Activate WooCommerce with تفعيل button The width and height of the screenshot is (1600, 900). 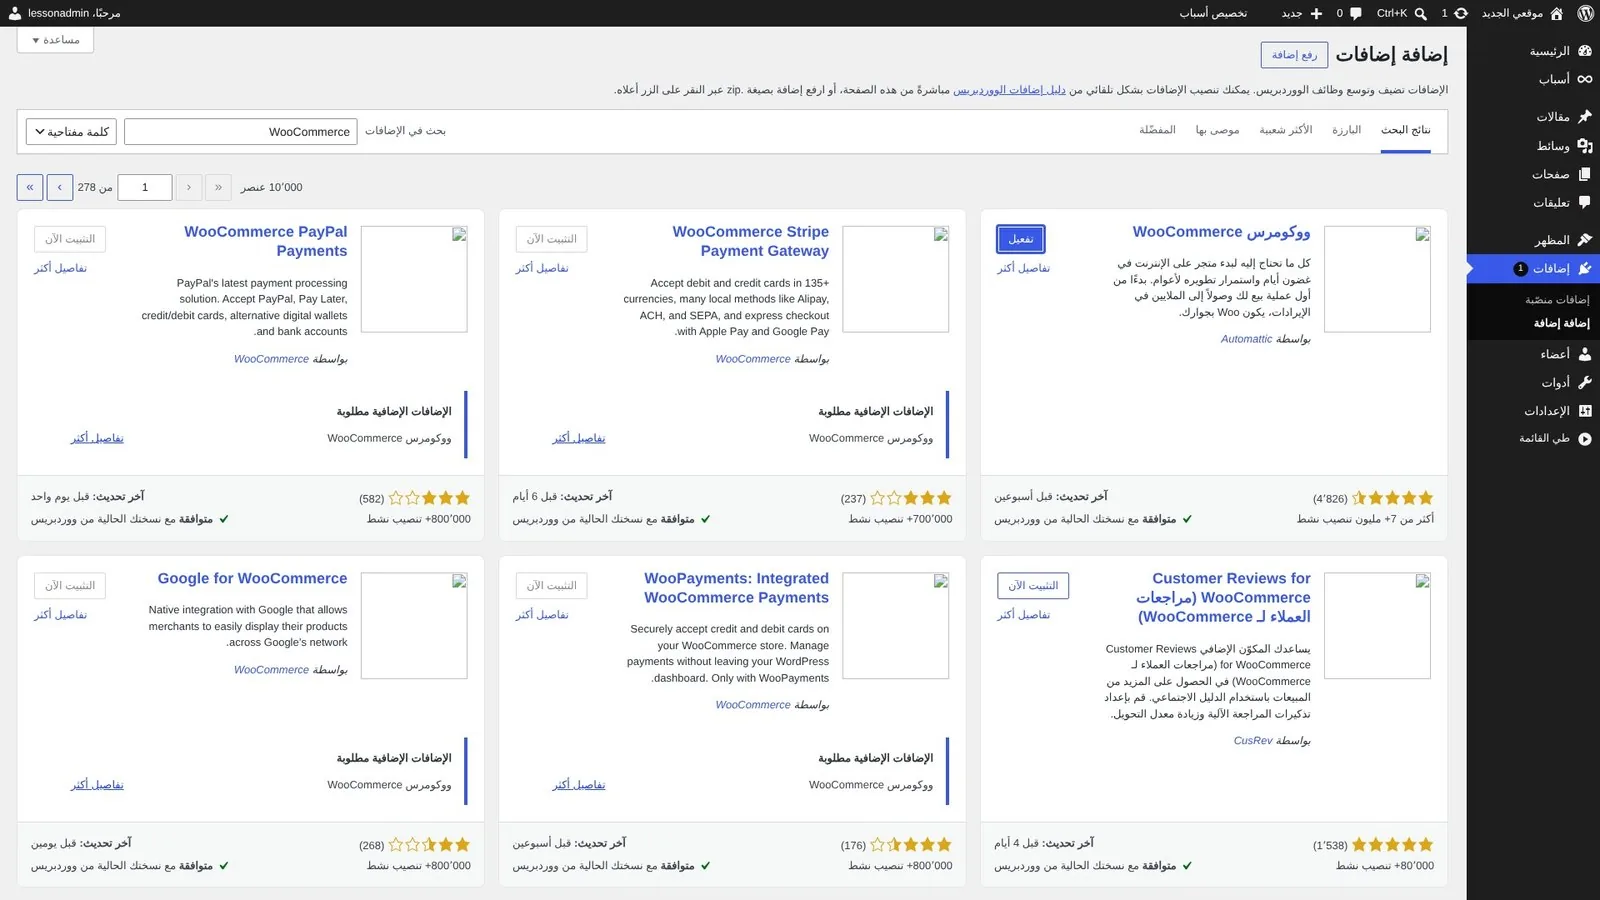coord(1021,239)
